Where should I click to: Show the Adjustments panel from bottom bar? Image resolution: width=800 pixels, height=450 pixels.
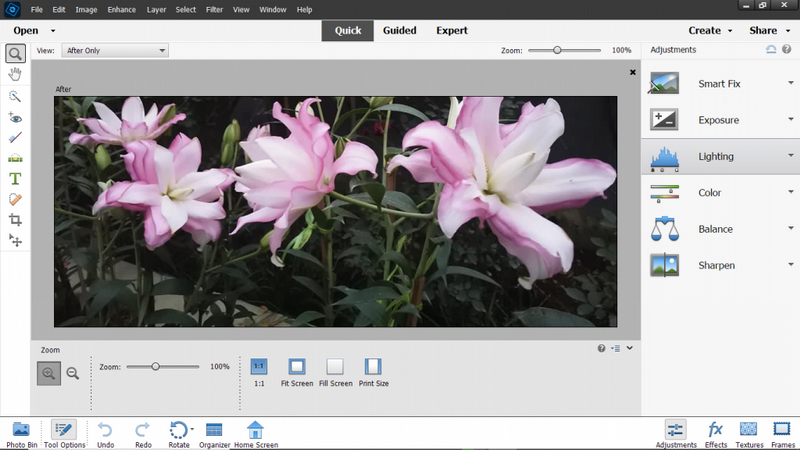click(x=676, y=434)
